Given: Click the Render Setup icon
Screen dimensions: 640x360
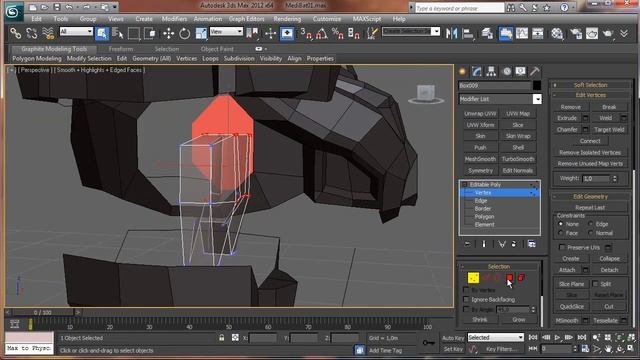Looking at the screenshot, I should coord(576,33).
